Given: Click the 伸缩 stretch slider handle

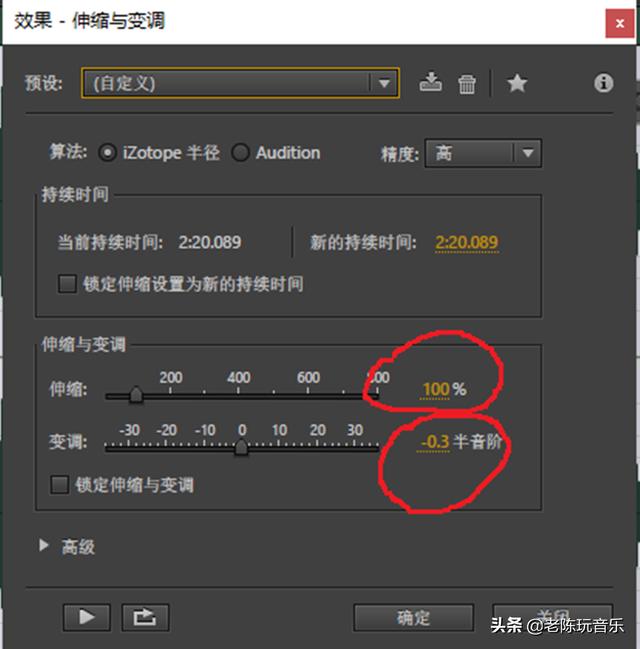Looking at the screenshot, I should tap(136, 394).
